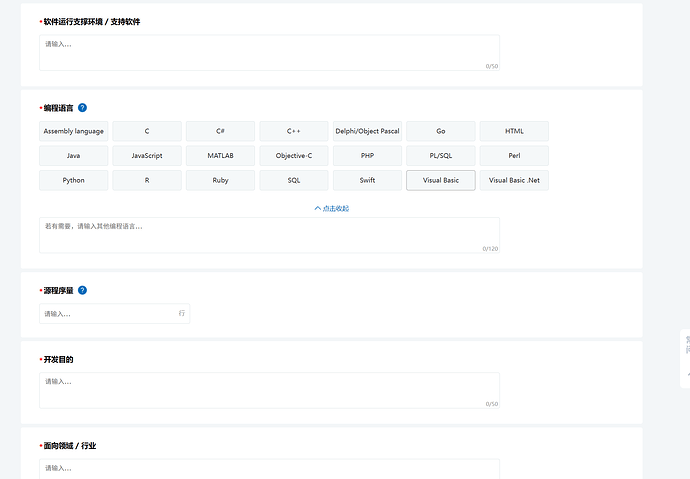Choose the Assembly language button
Screen dimensions: 690x479
tap(73, 131)
